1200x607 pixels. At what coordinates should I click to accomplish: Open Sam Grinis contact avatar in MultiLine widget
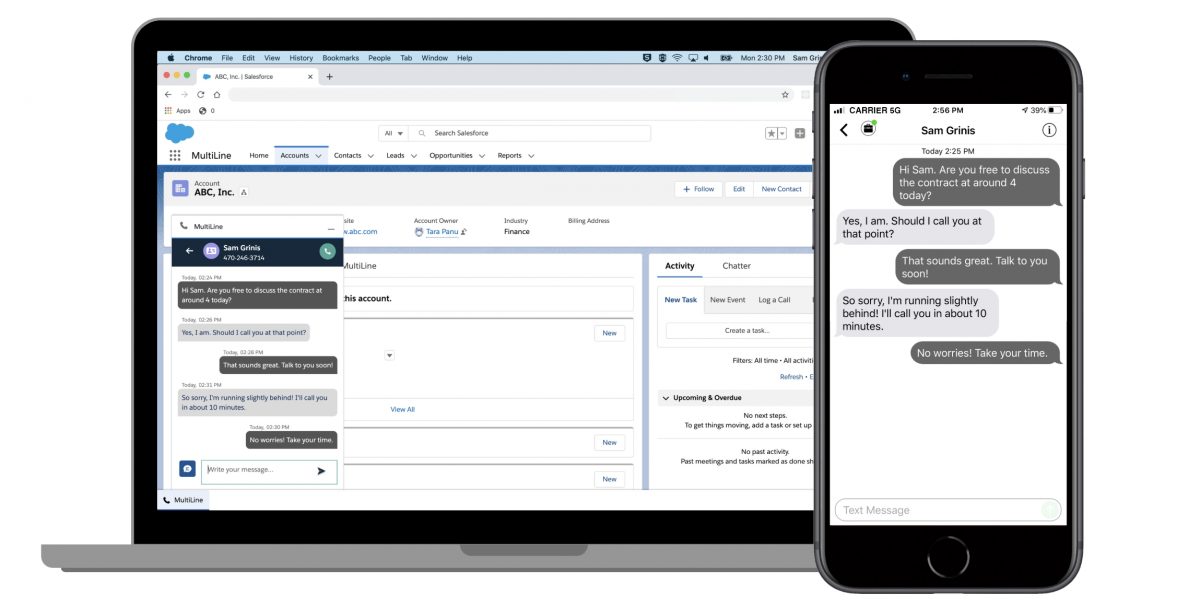coord(211,251)
